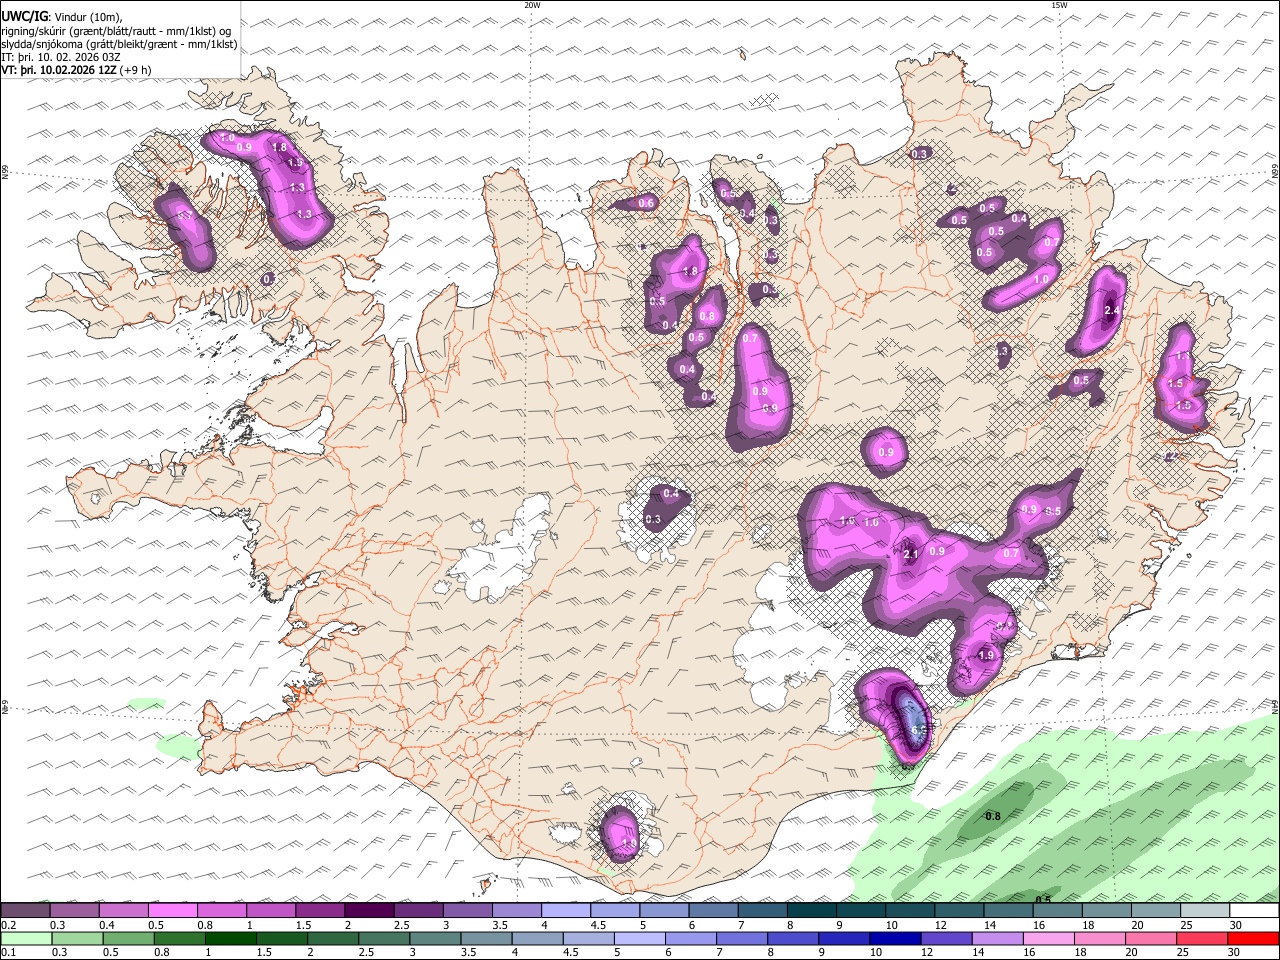Click the darkest green 1–1.5 swatch in the lower row
1280x960 pixels.
(230, 938)
